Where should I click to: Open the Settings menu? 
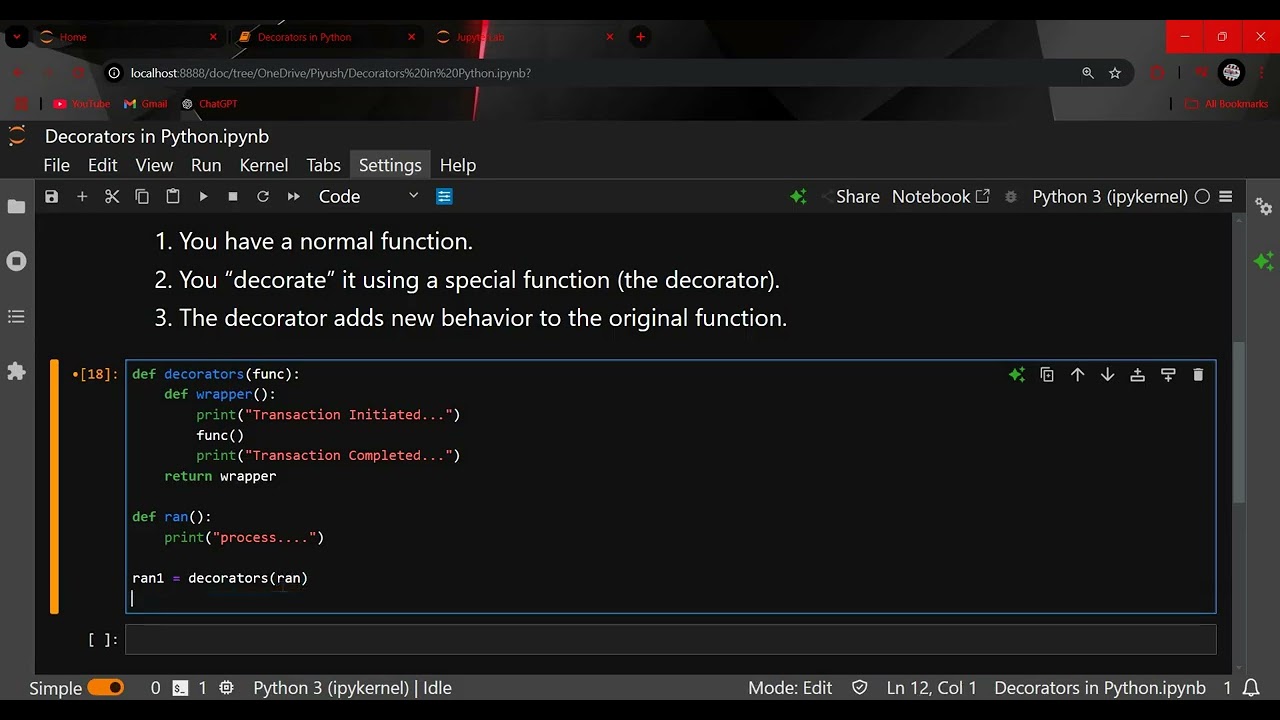point(390,165)
